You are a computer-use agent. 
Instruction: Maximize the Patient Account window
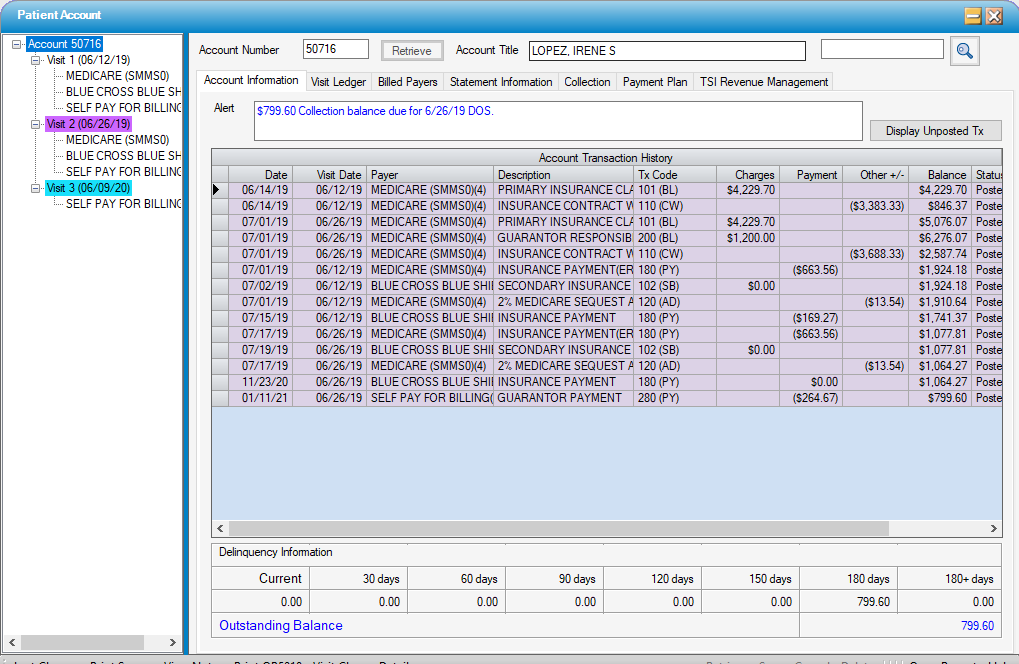972,16
